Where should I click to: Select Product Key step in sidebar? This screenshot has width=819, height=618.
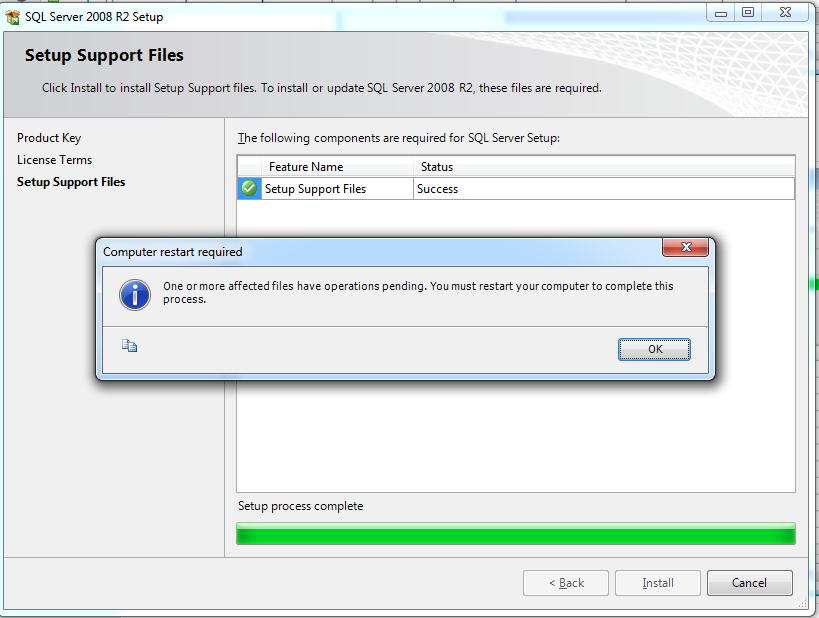pos(49,138)
